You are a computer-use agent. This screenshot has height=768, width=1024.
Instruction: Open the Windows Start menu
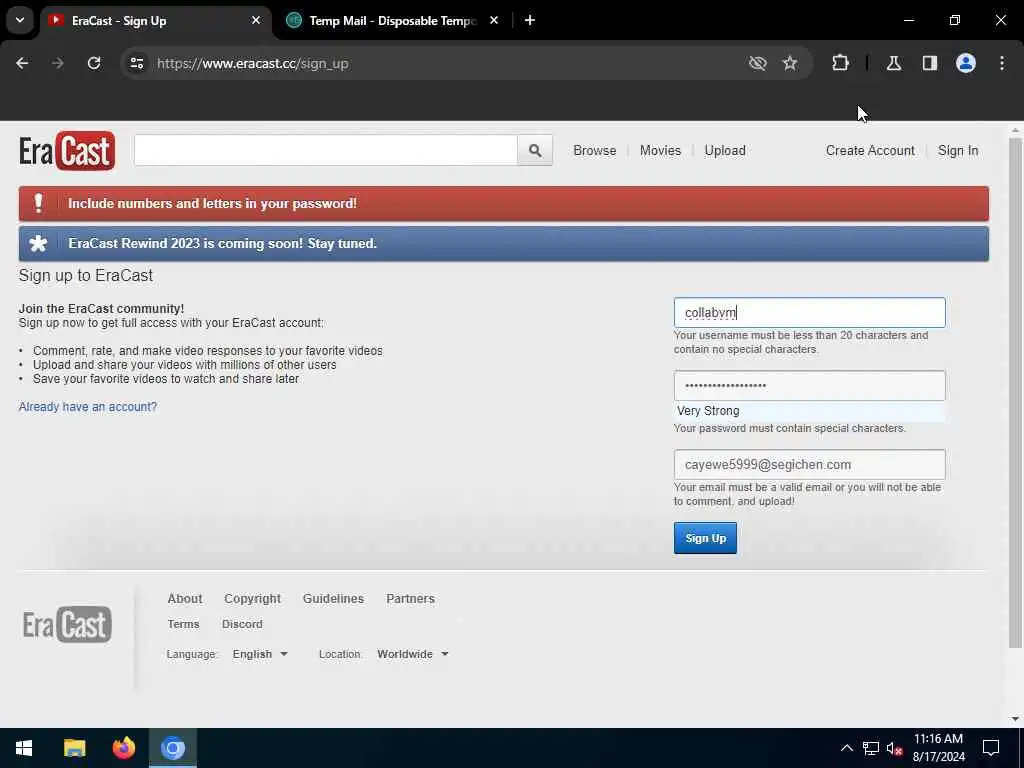point(24,748)
